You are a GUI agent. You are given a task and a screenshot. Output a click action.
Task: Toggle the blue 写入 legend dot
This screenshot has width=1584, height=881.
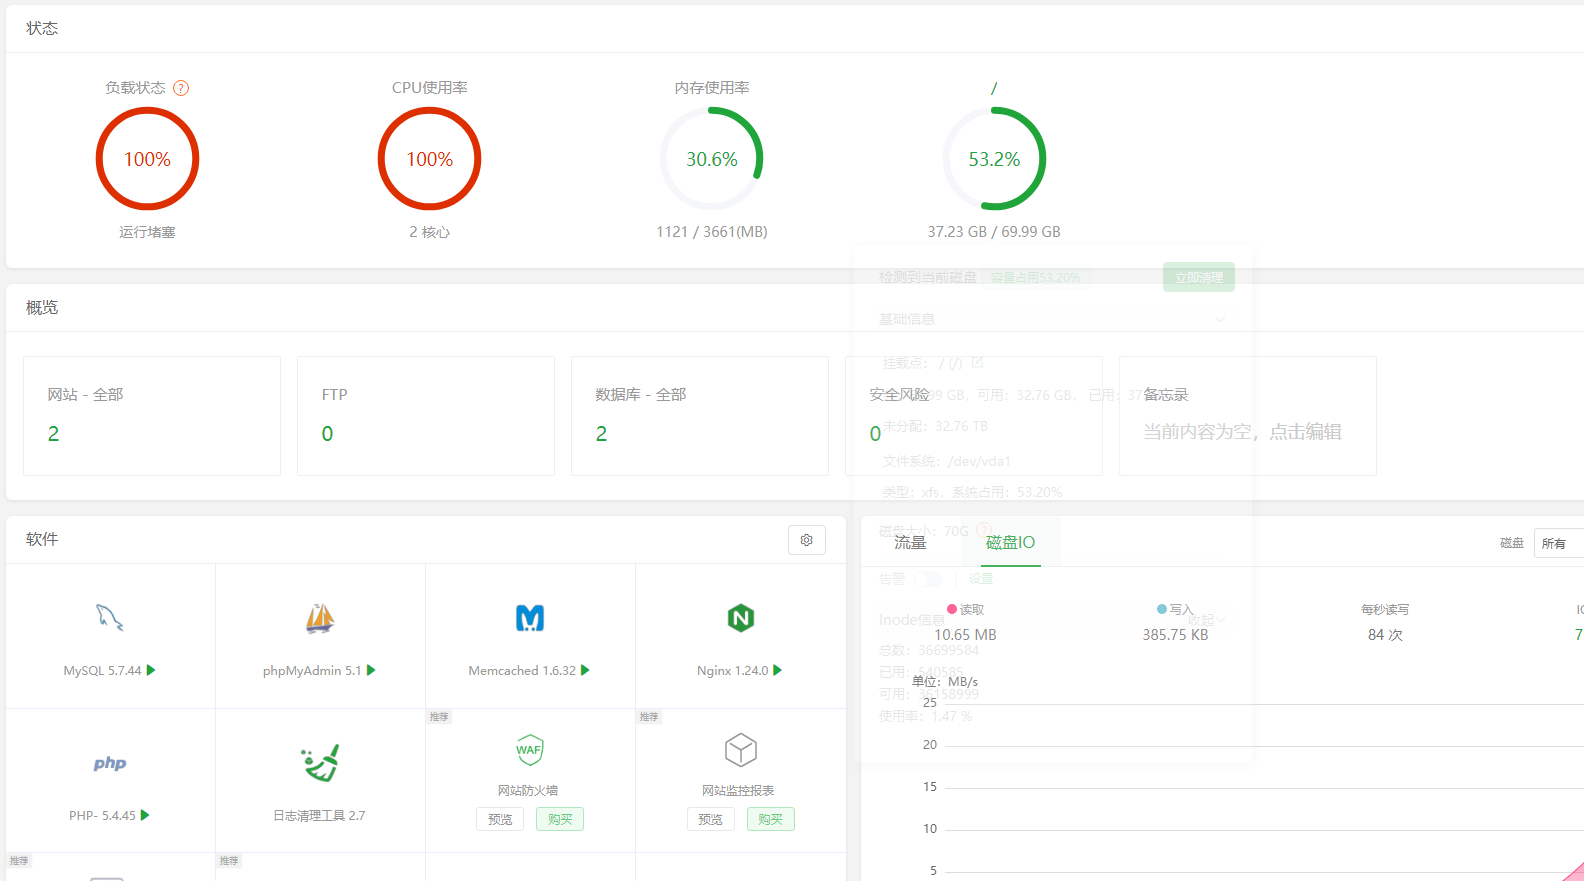[1162, 608]
